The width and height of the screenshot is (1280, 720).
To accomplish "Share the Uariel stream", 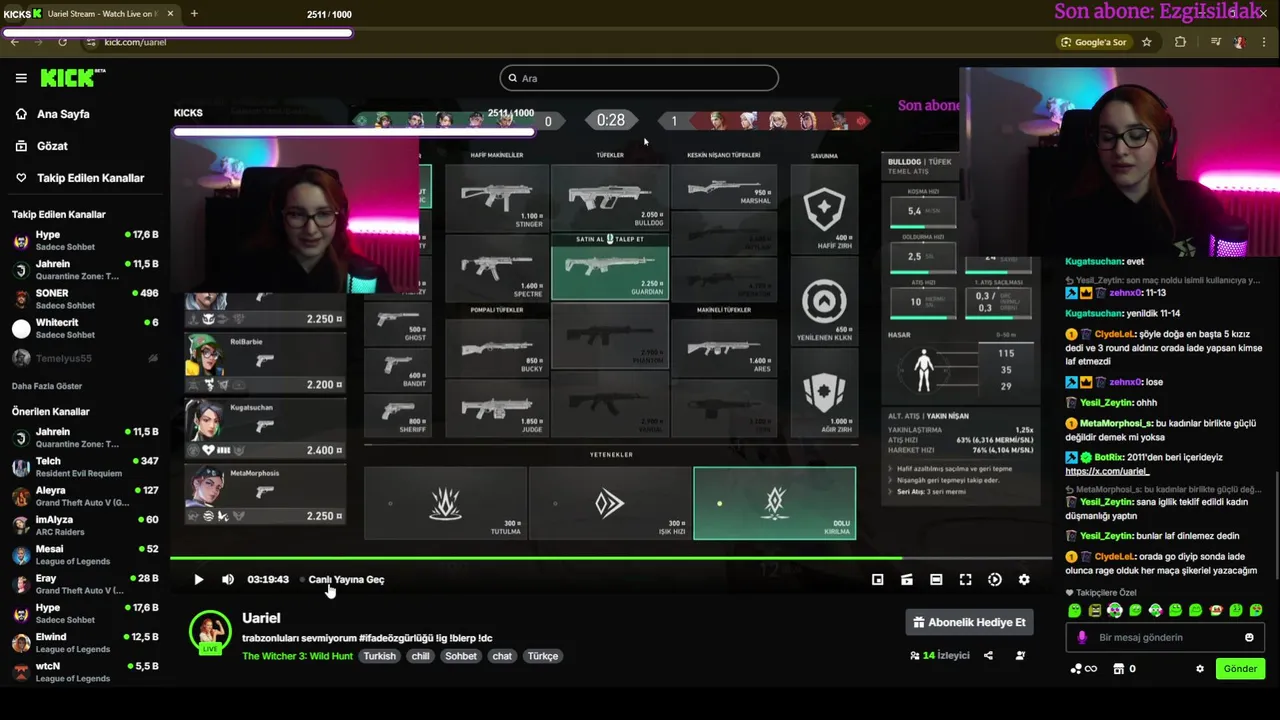I will [988, 656].
